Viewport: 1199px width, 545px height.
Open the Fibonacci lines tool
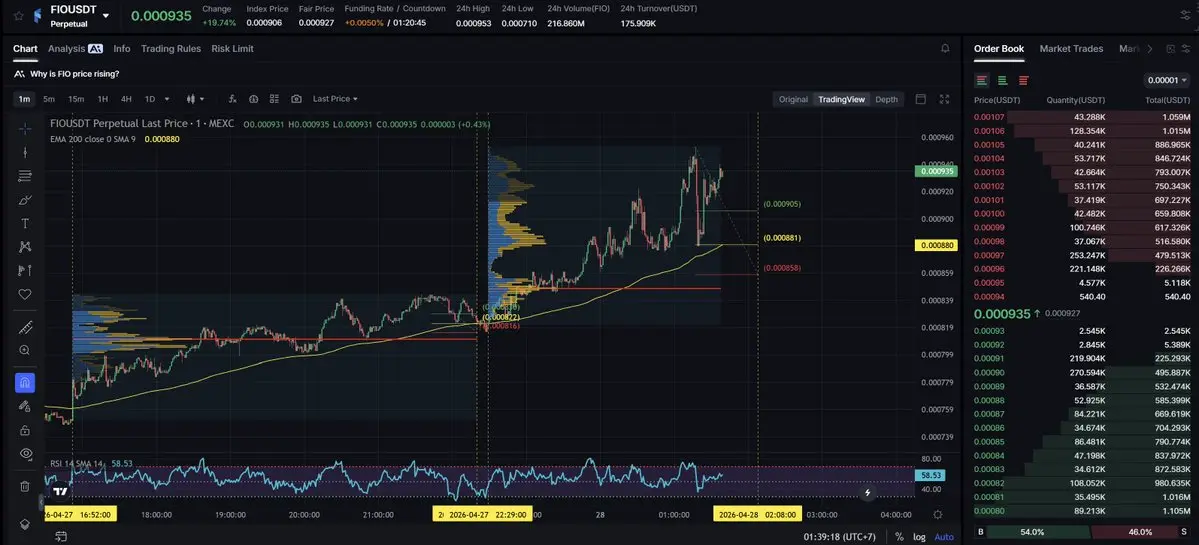pos(24,176)
